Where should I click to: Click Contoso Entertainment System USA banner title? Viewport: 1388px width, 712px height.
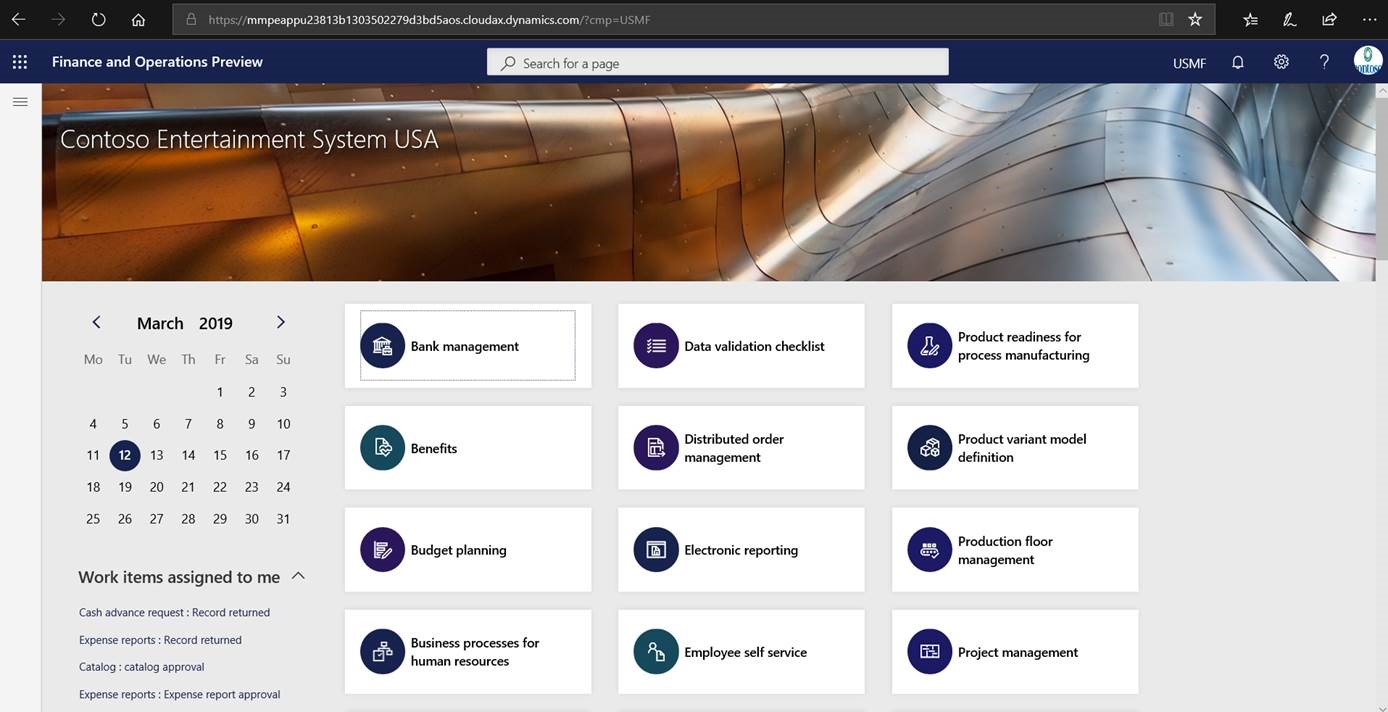point(249,139)
